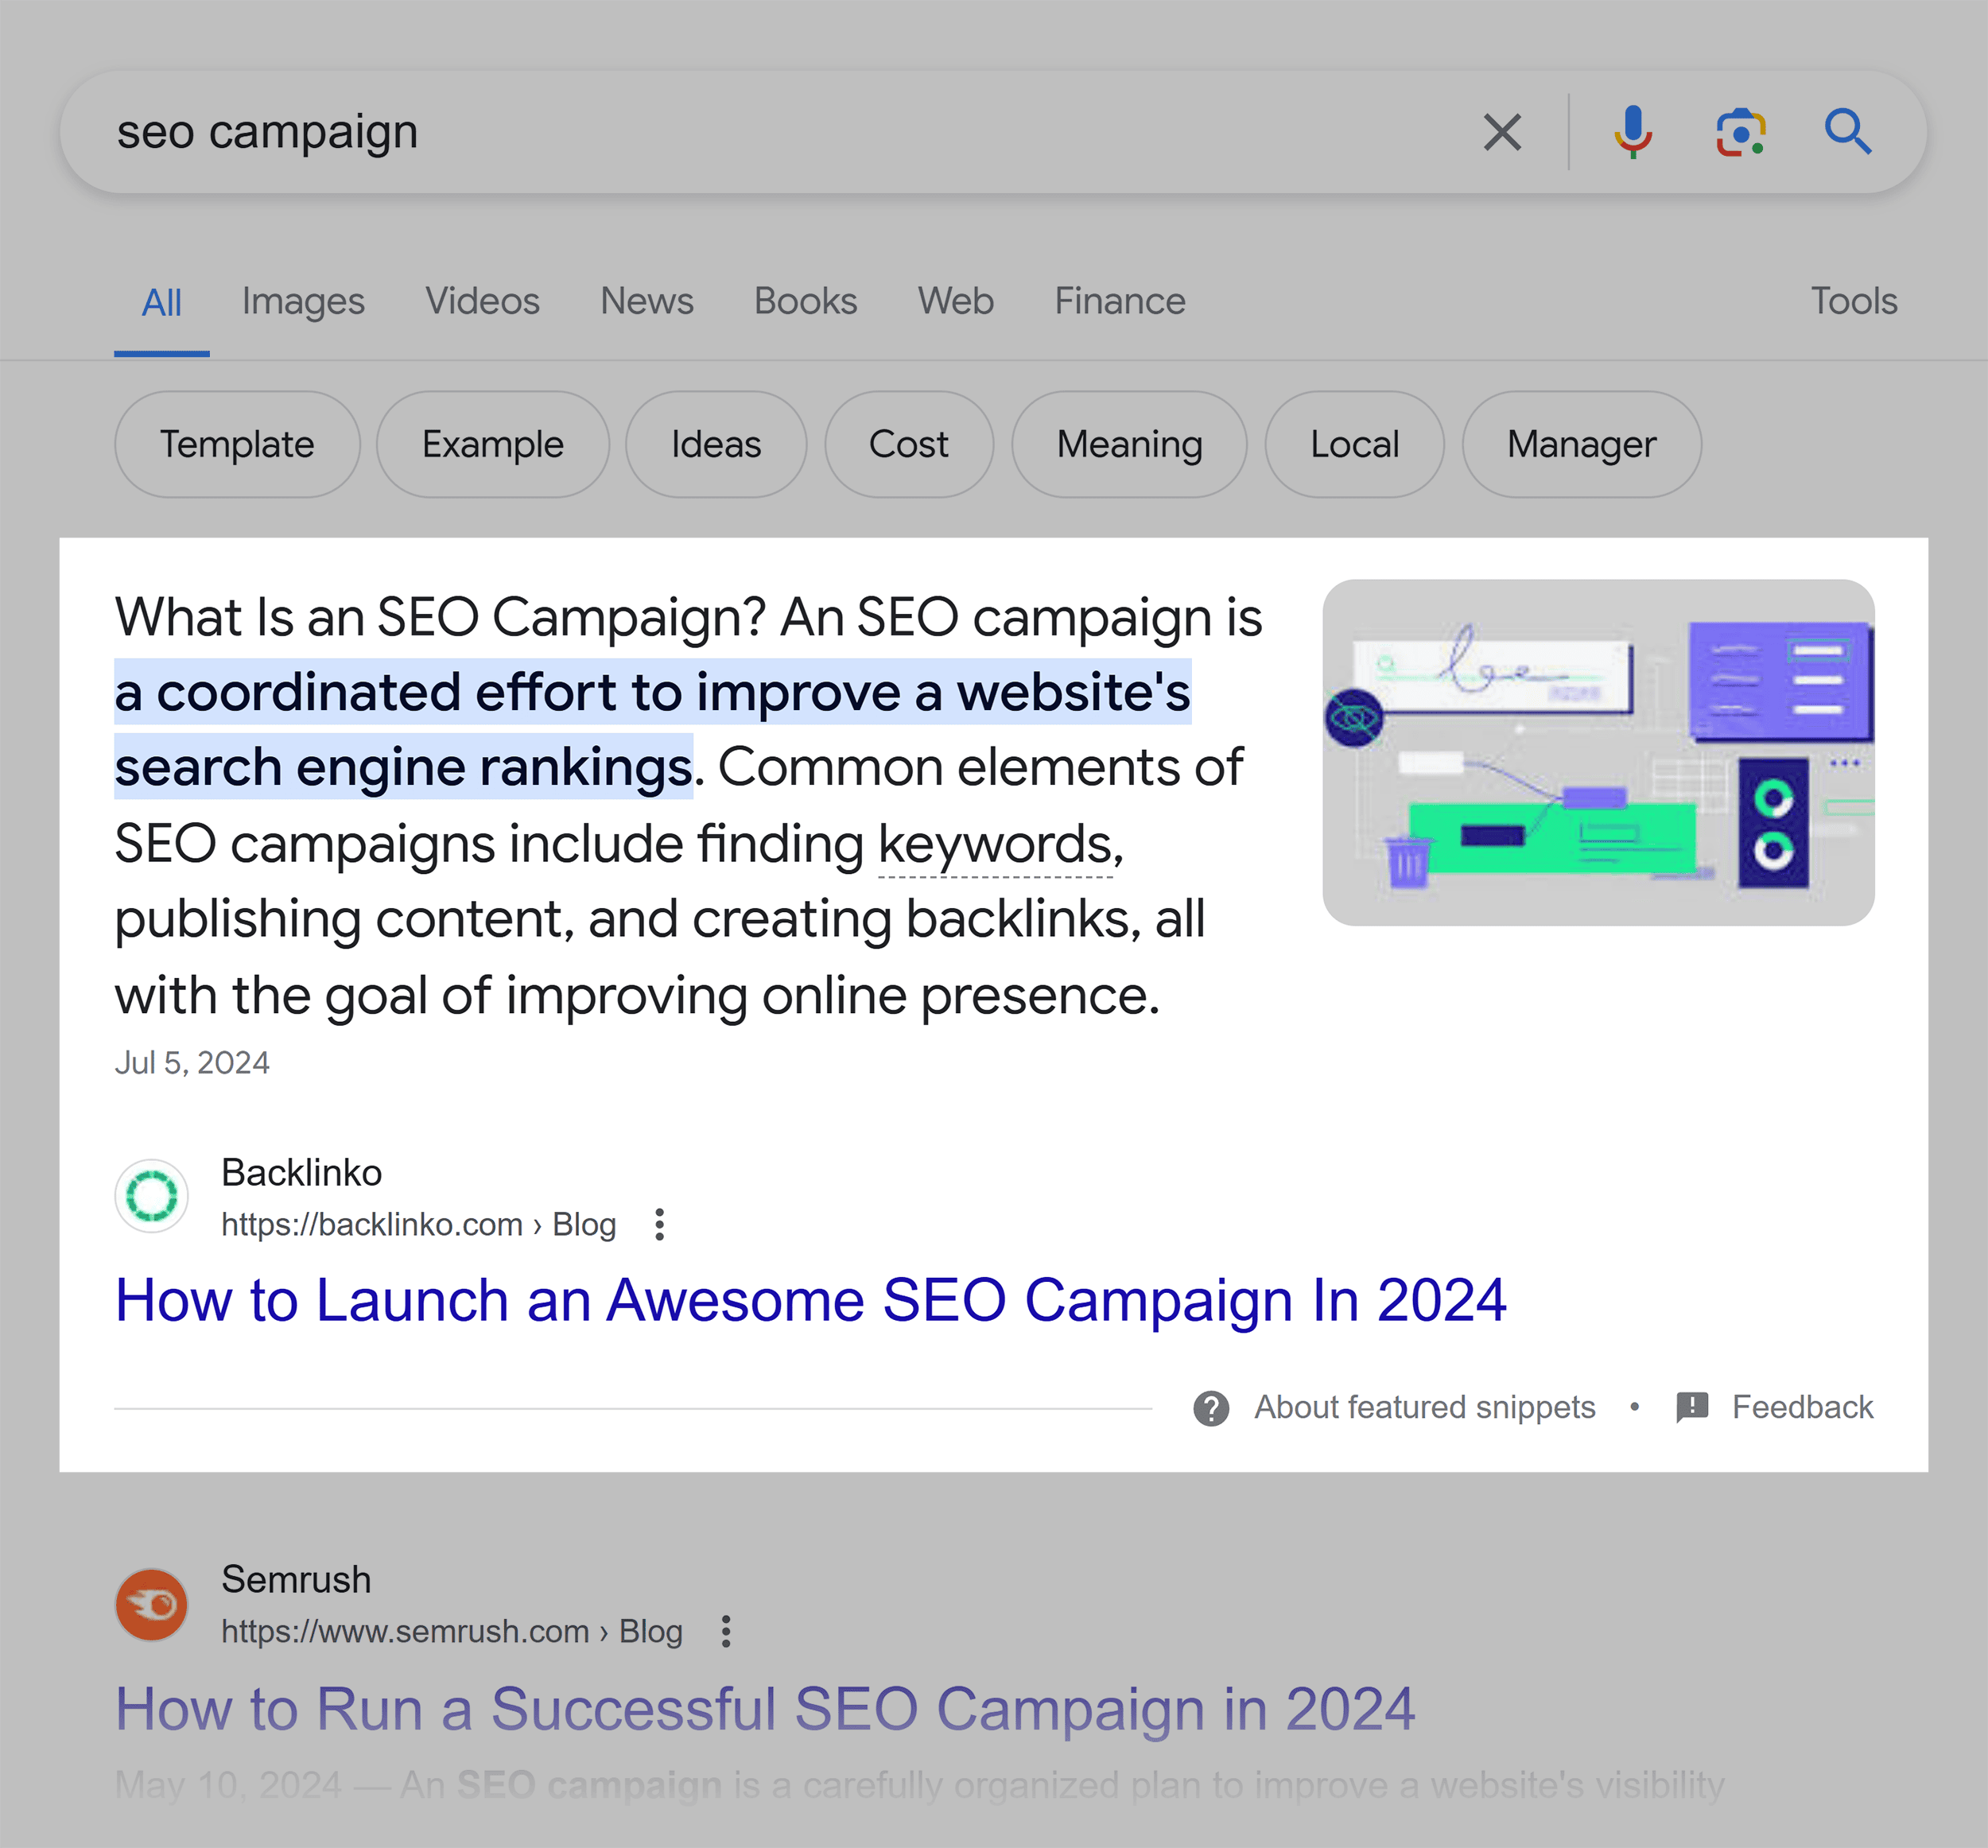Click the Semrush site name
Viewport: 1988px width, 1848px height.
coord(296,1580)
